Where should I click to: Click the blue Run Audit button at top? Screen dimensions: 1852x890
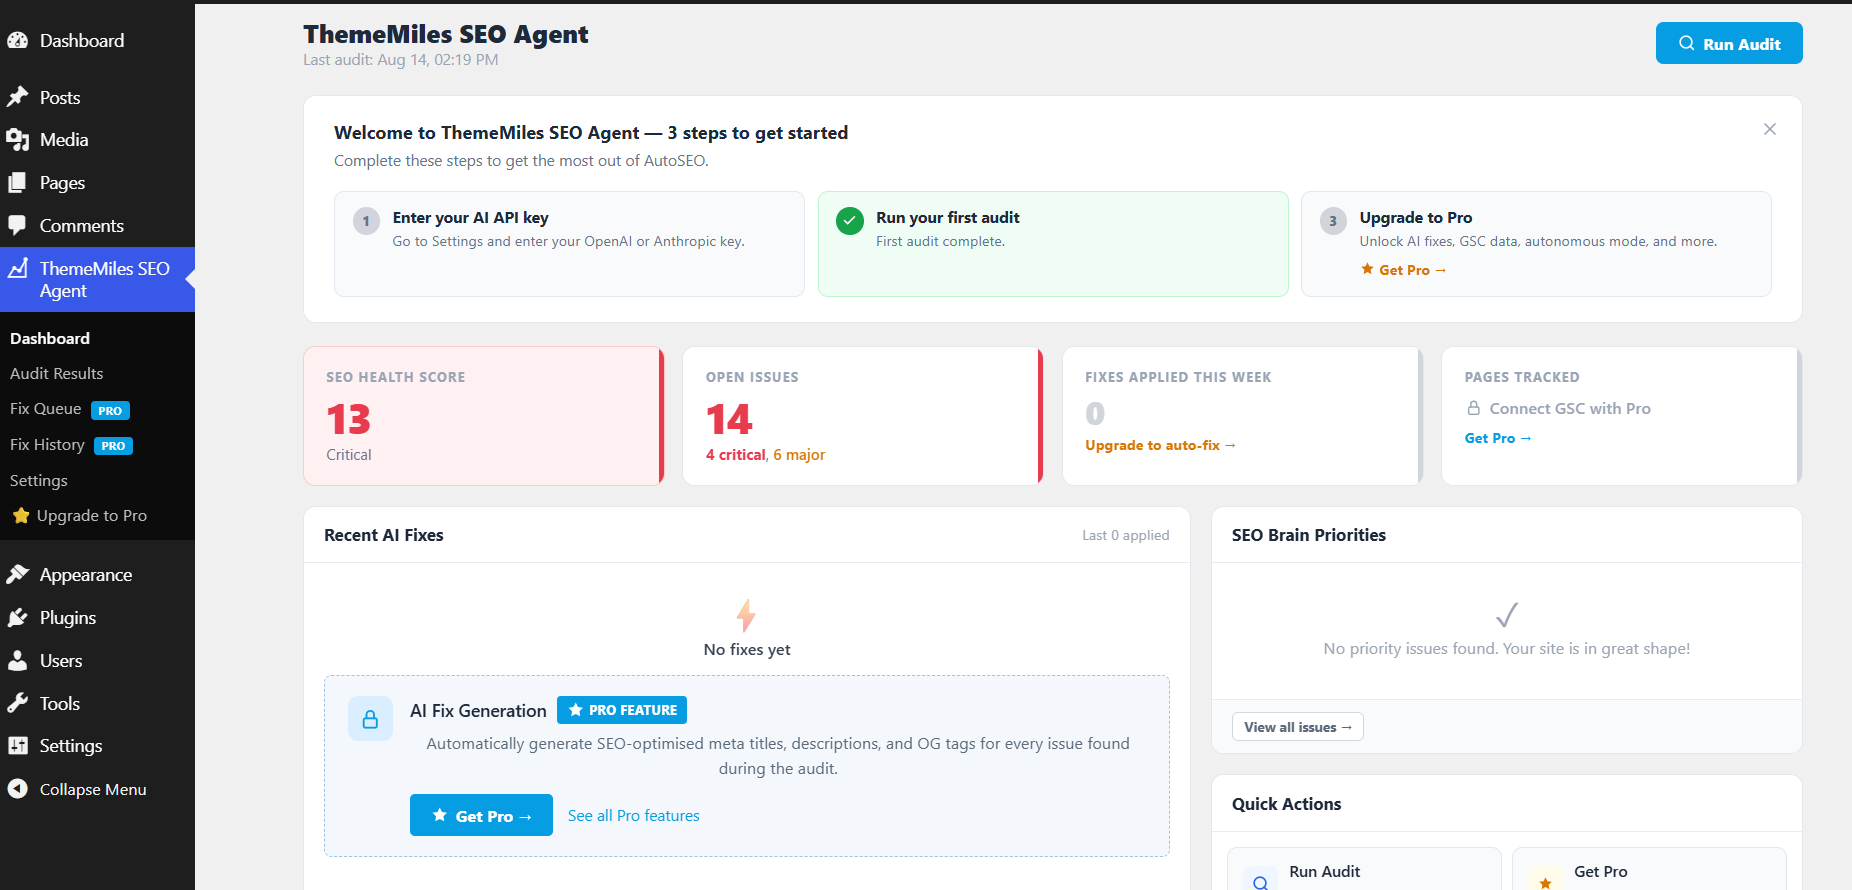[1729, 43]
